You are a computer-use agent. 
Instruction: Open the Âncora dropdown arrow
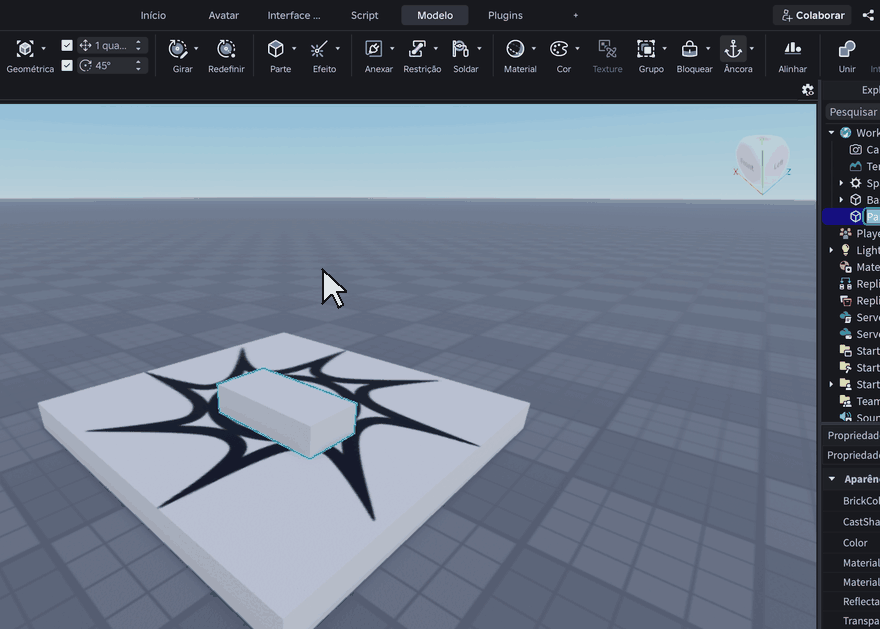click(751, 49)
